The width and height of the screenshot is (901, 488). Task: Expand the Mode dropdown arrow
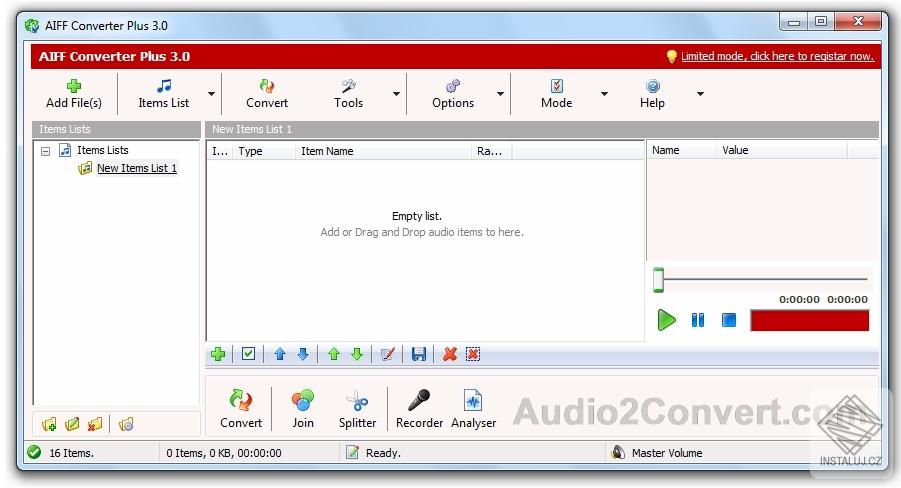604,94
